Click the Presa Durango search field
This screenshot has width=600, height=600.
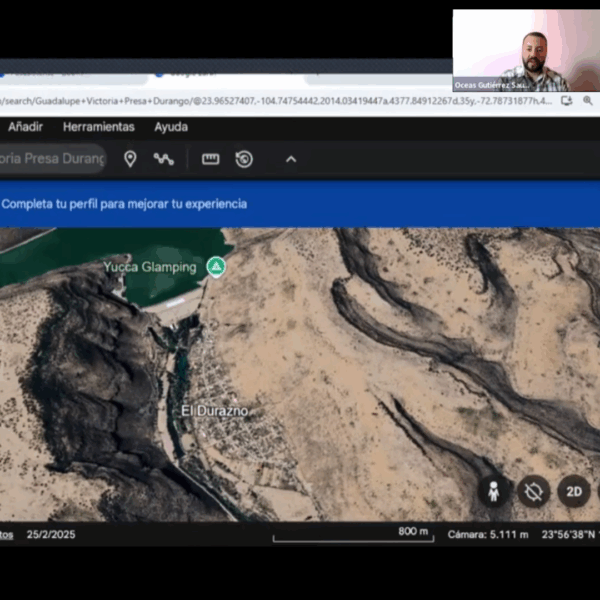tap(52, 159)
